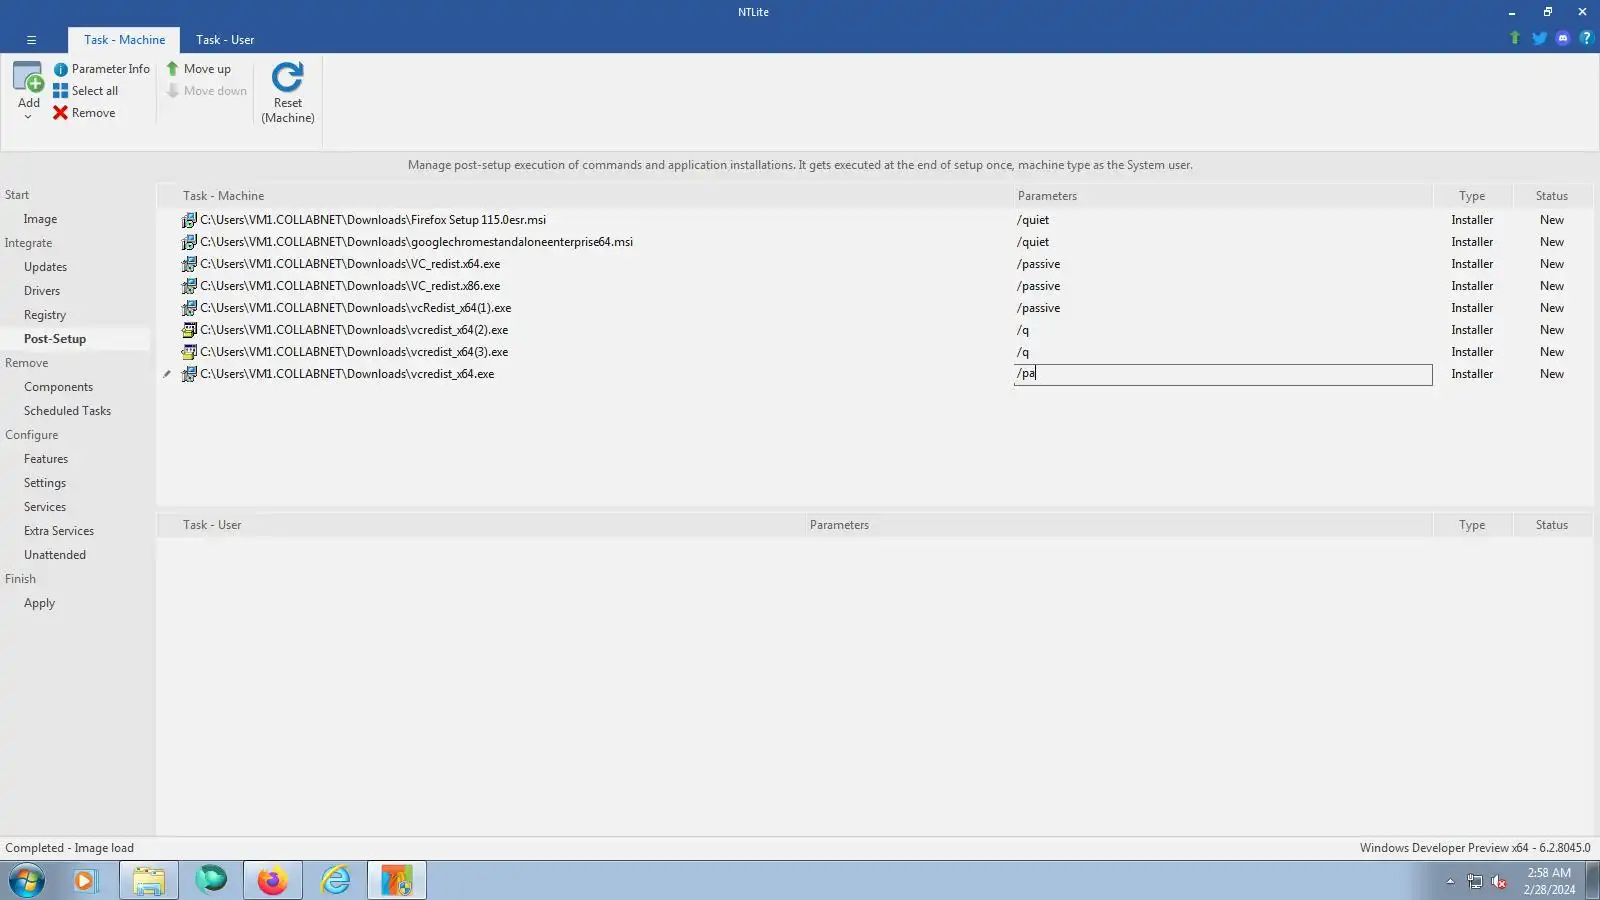Open Scheduled Tasks page
1600x900 pixels.
point(67,411)
